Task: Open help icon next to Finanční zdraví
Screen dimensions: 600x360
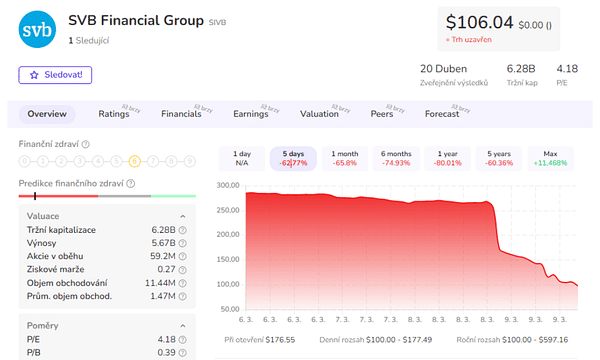Action: [x=86, y=144]
